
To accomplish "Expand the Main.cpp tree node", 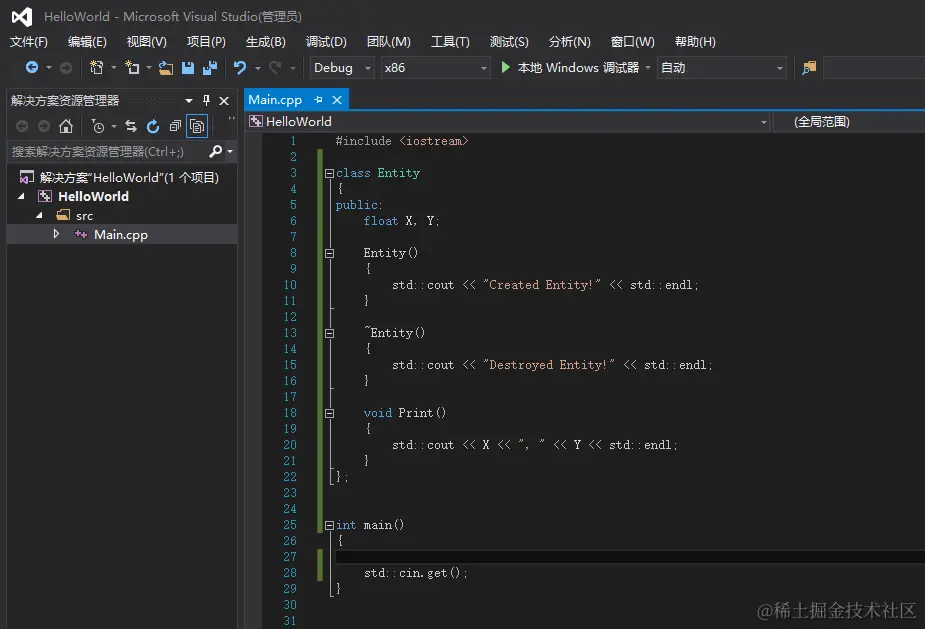I will (57, 234).
